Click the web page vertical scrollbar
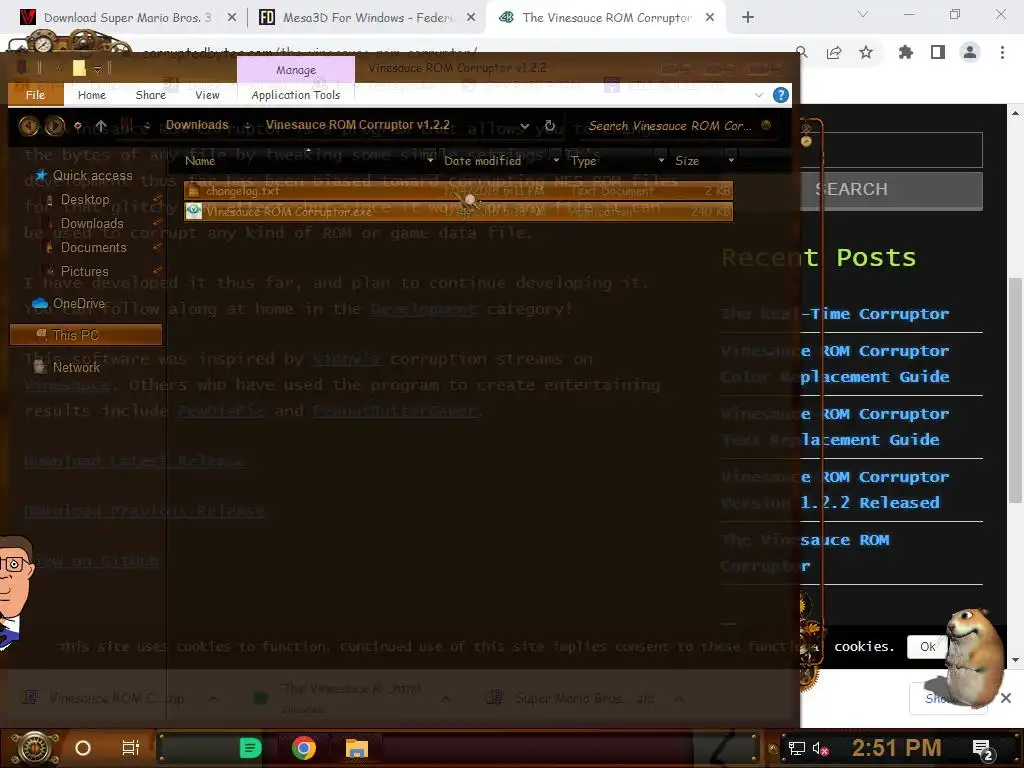 tap(1015, 392)
